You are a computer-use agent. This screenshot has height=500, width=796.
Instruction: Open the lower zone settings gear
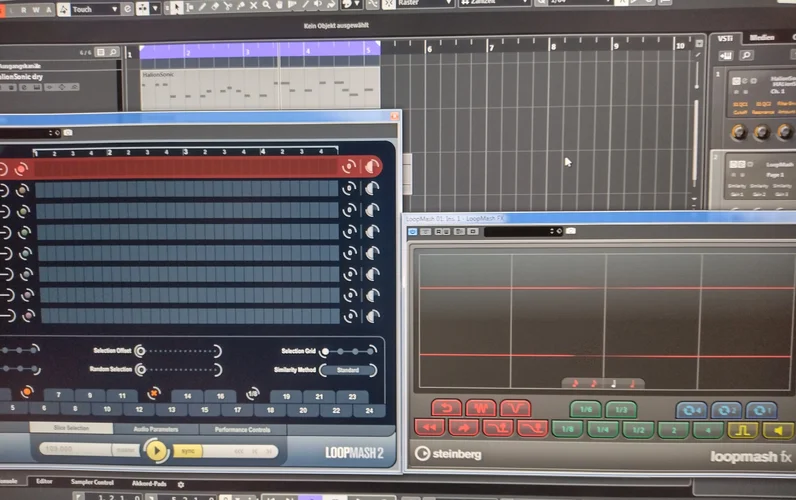[181, 485]
